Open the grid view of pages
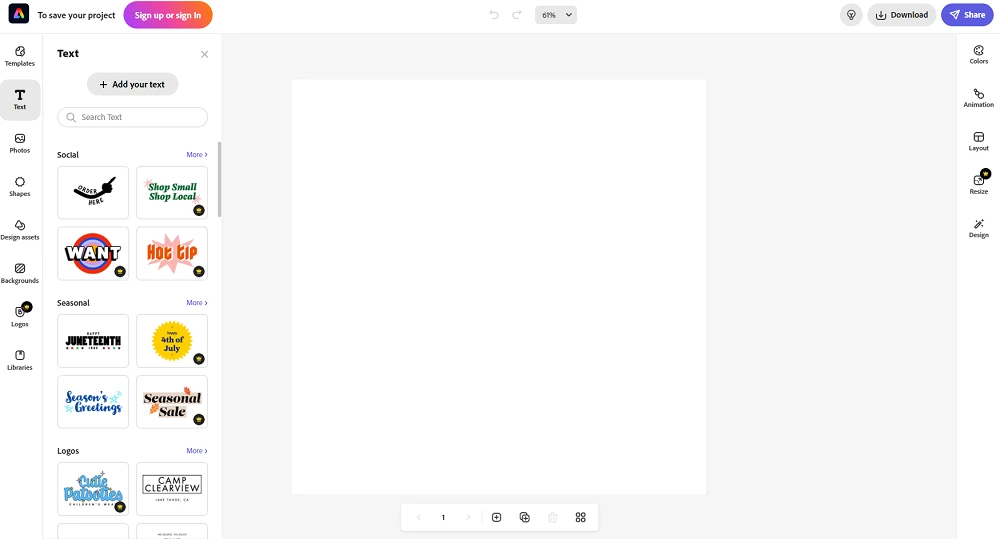 [x=580, y=517]
